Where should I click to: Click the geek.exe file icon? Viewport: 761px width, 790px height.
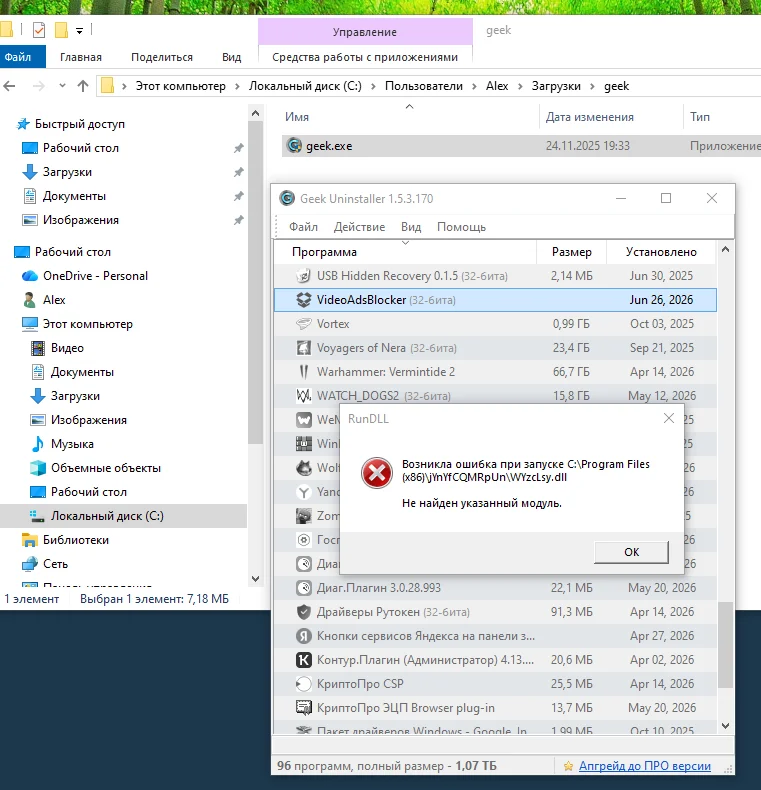pyautogui.click(x=294, y=146)
